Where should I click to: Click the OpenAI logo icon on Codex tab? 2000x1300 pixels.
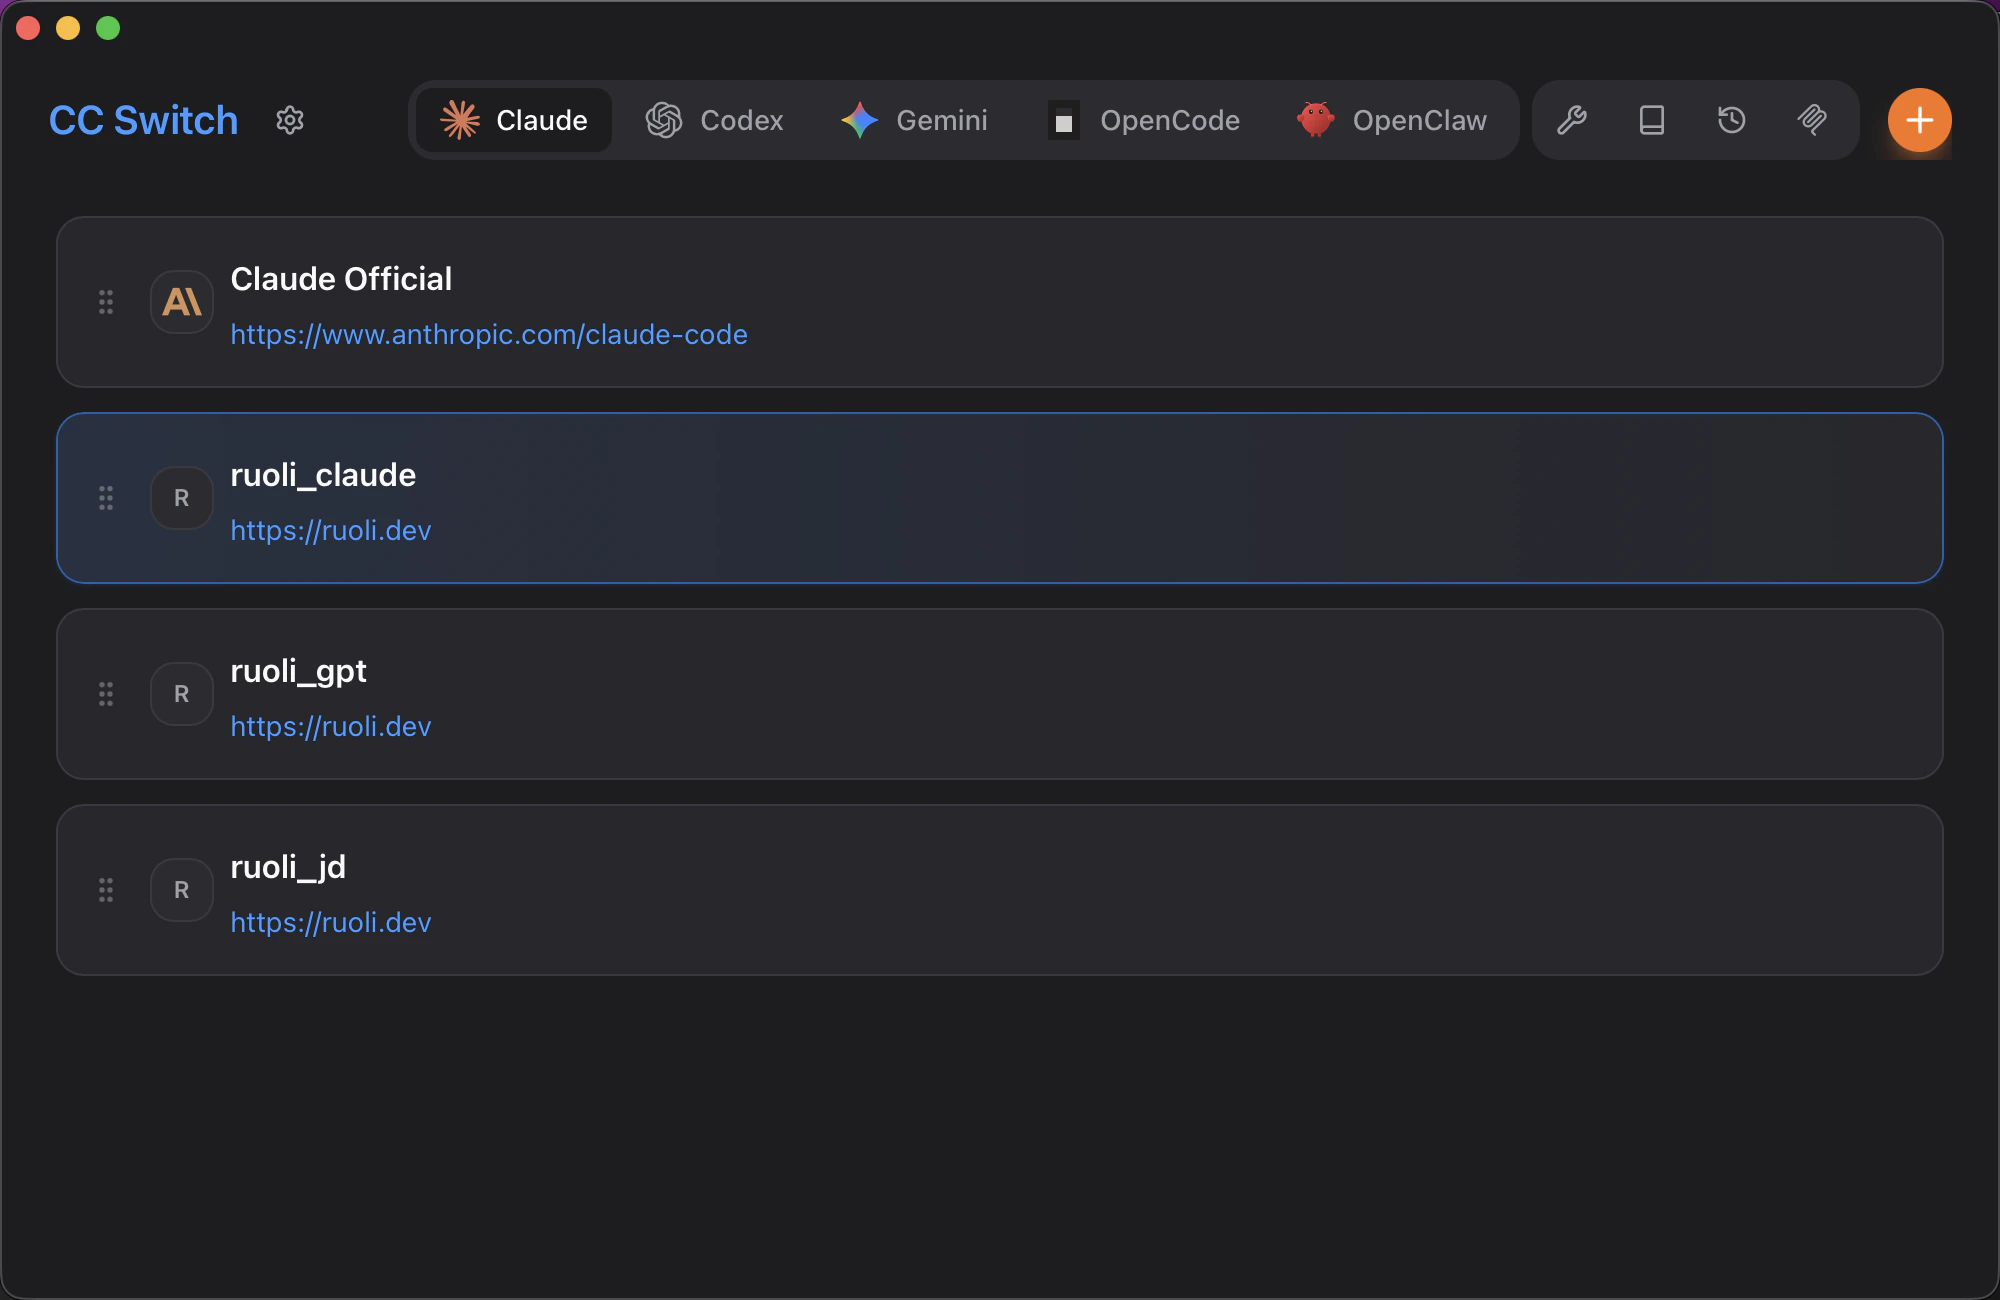[x=664, y=120]
